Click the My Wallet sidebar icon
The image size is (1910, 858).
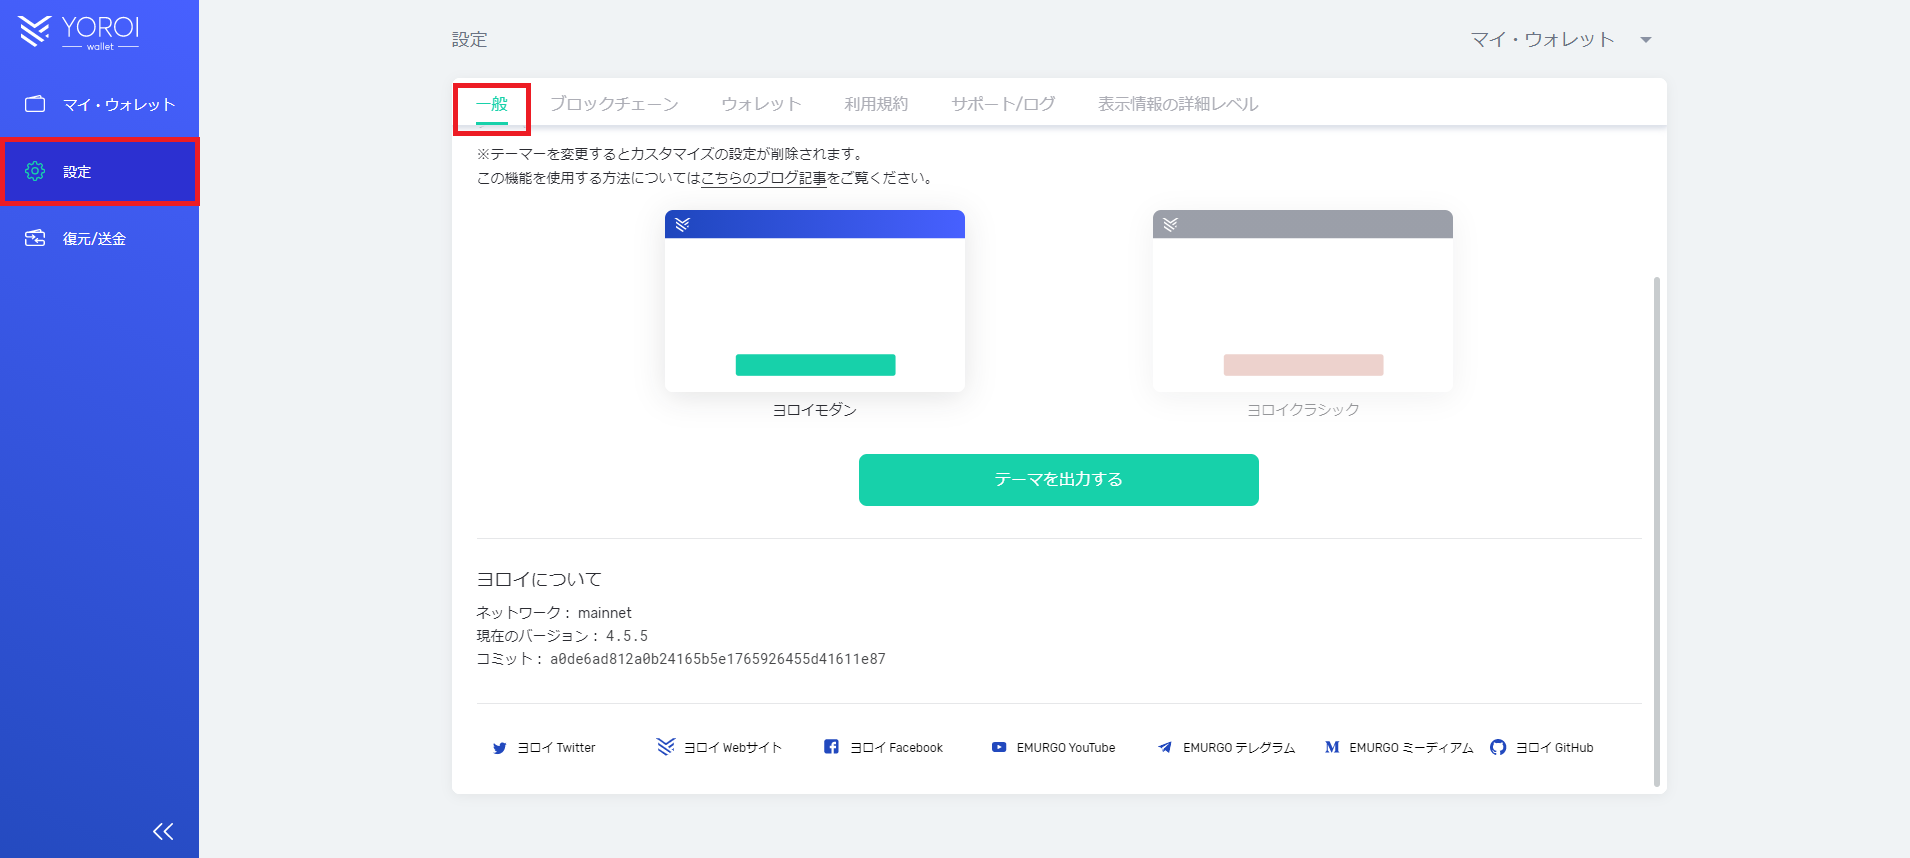pyautogui.click(x=35, y=104)
